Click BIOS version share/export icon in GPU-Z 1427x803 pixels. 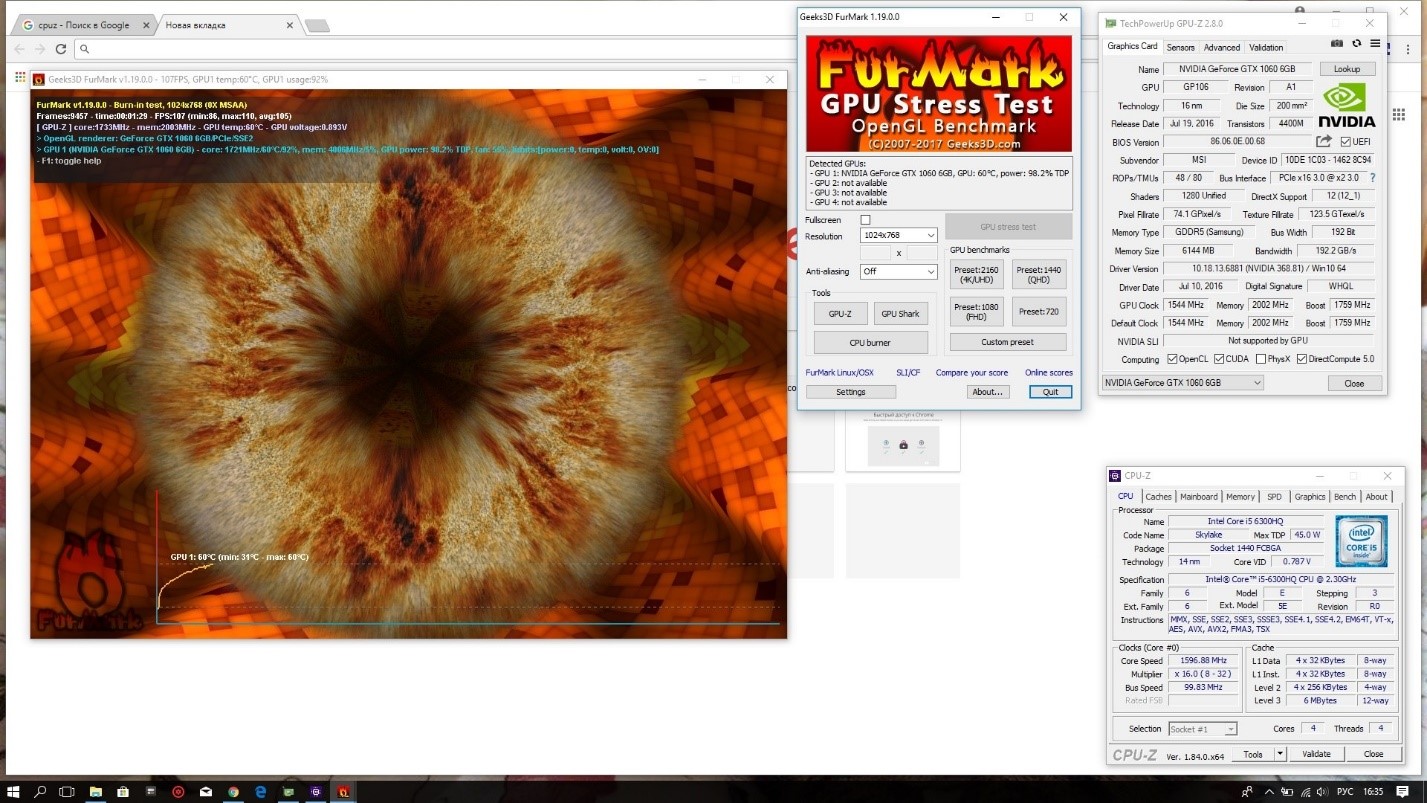coord(1324,142)
